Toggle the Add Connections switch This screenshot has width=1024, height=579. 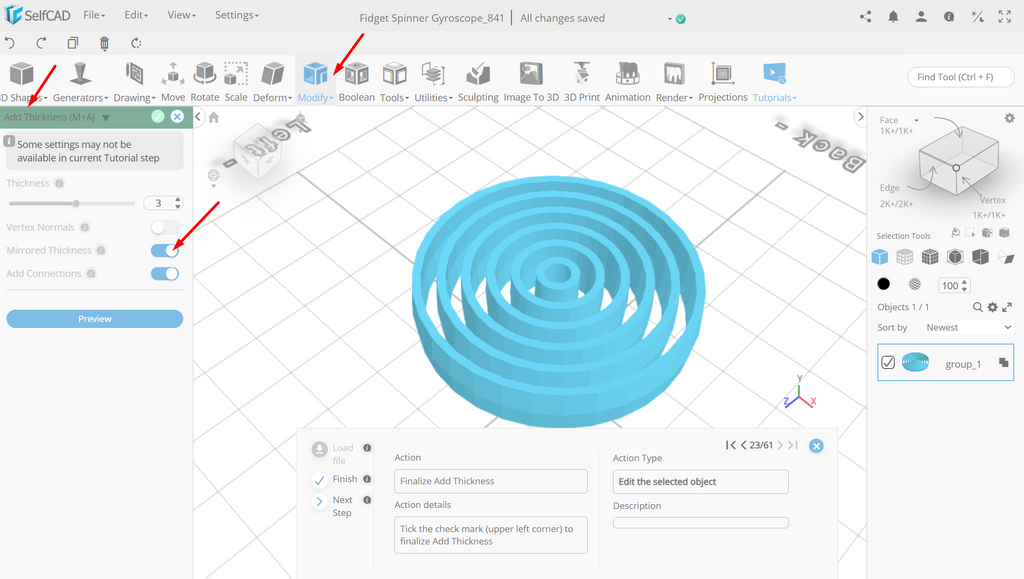coord(165,274)
